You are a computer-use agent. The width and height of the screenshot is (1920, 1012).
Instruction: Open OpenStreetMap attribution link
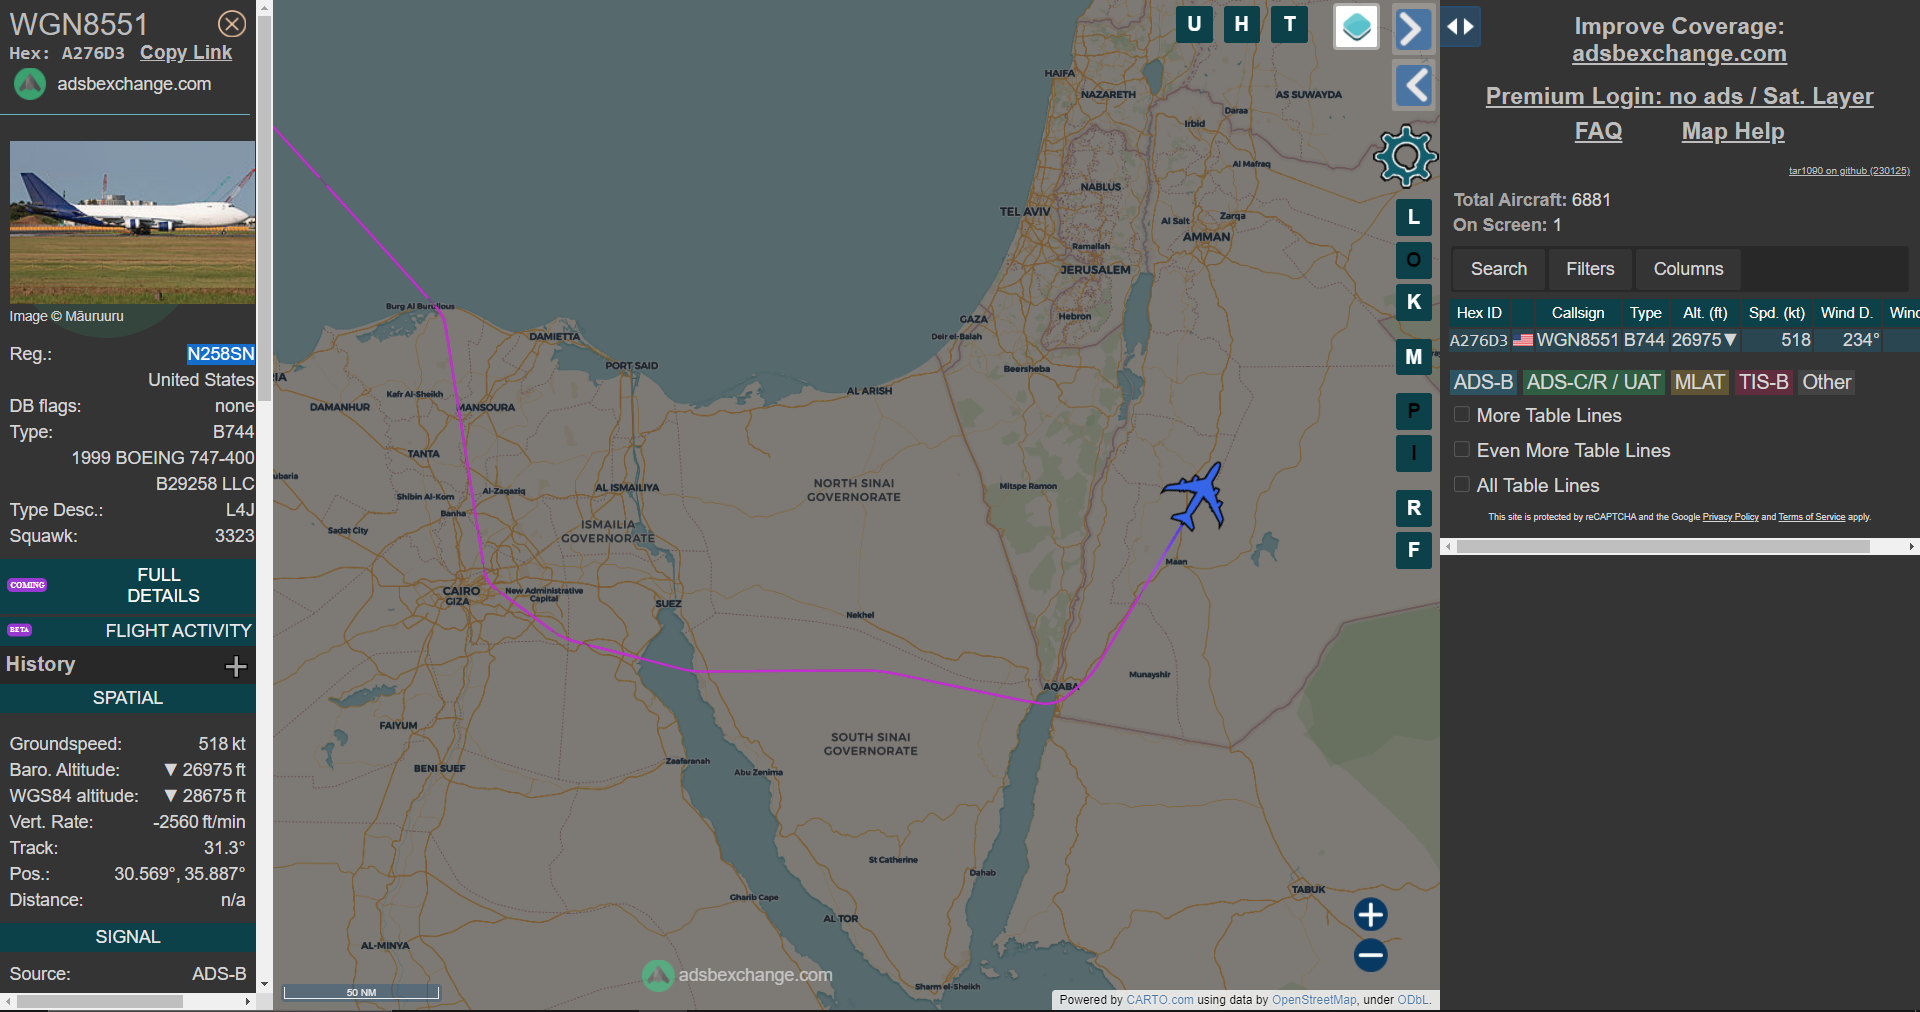click(1314, 1000)
